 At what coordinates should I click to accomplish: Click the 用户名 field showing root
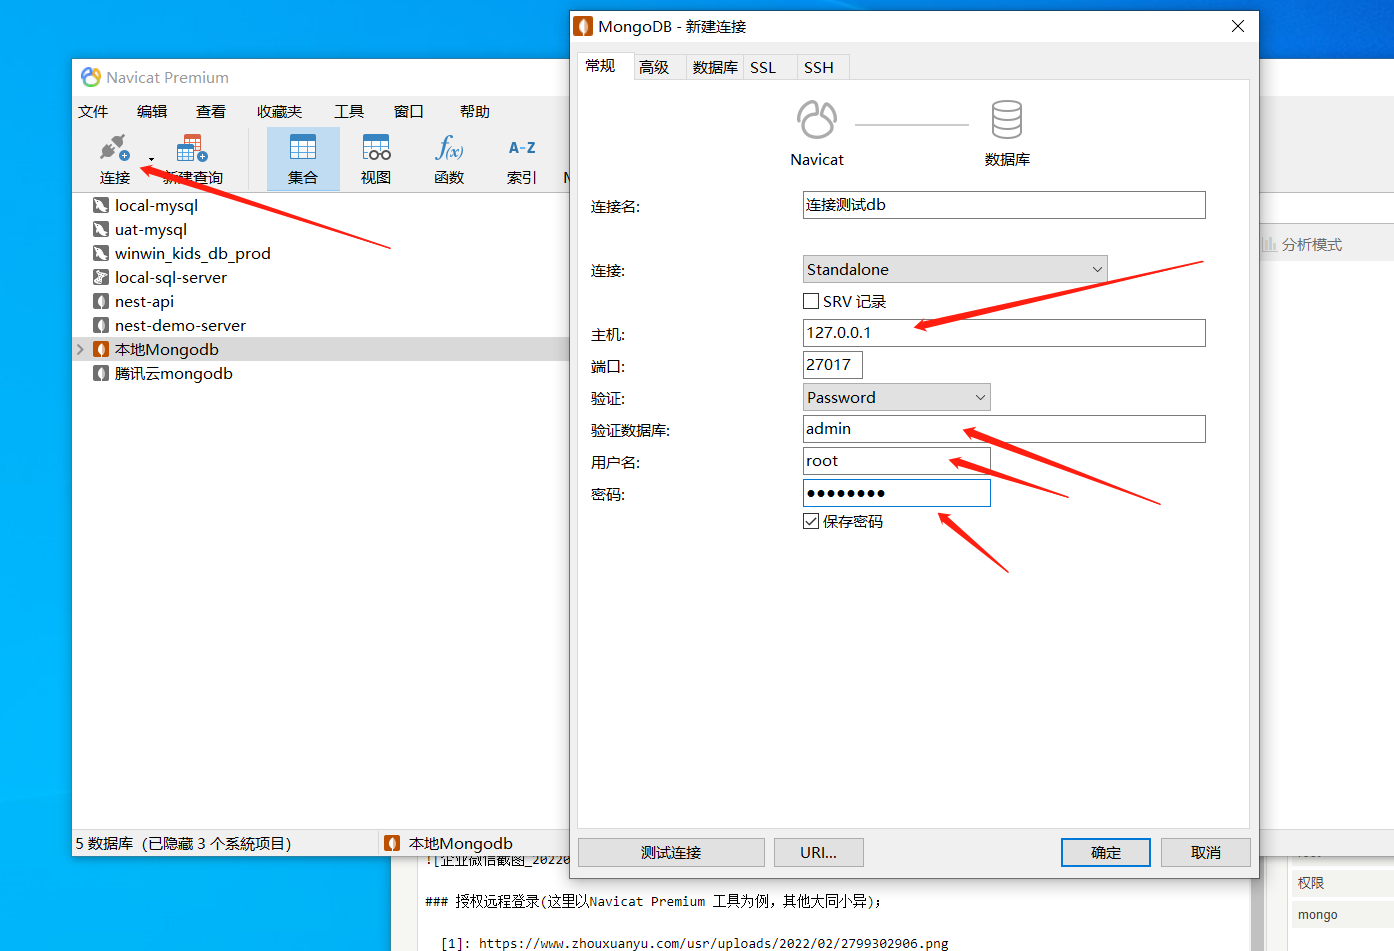[897, 461]
